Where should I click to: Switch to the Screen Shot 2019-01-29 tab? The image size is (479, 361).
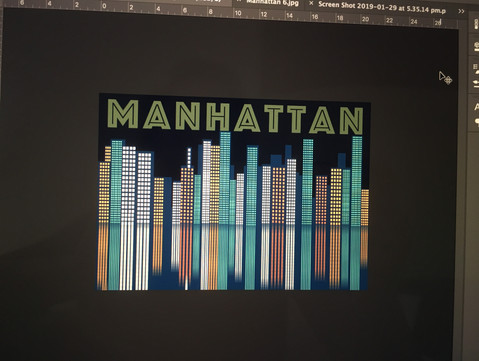(x=382, y=8)
